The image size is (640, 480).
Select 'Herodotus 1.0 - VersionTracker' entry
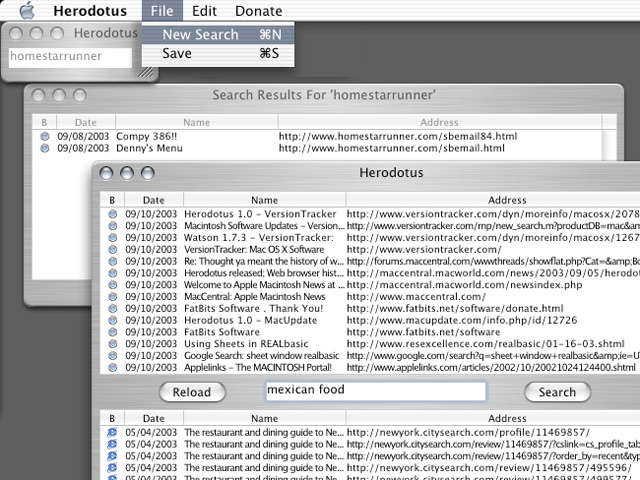click(260, 214)
